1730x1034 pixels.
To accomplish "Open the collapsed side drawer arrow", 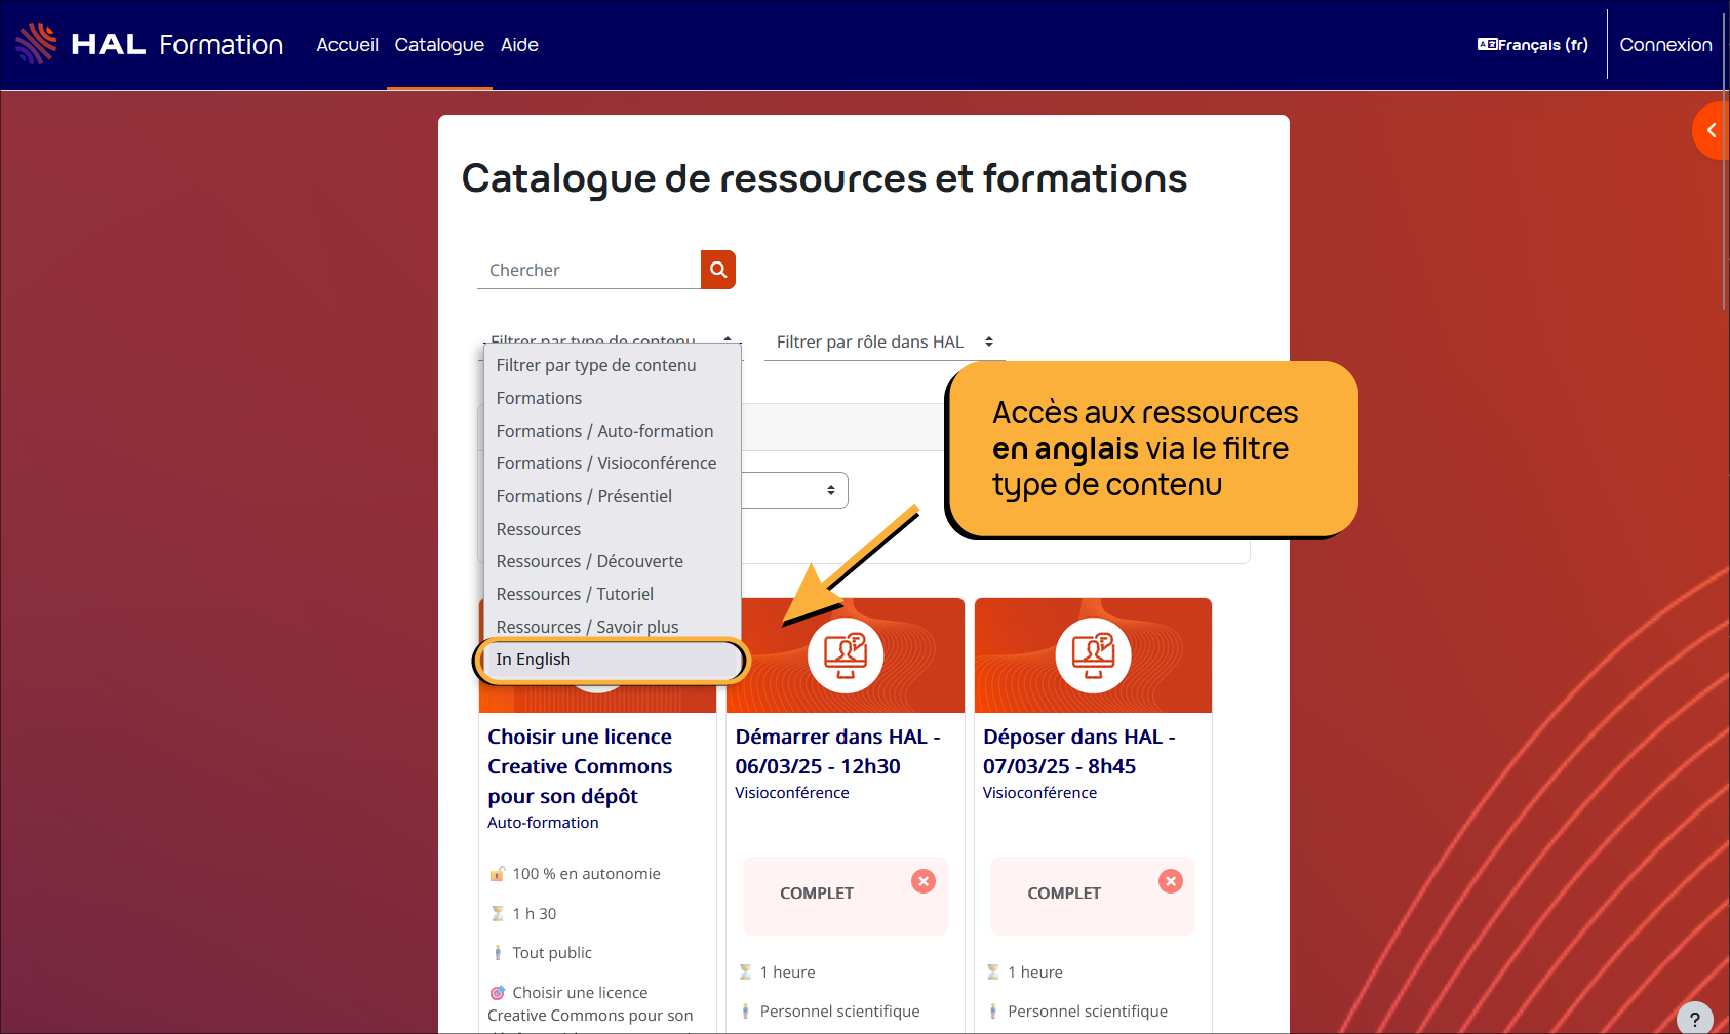I will tap(1711, 130).
